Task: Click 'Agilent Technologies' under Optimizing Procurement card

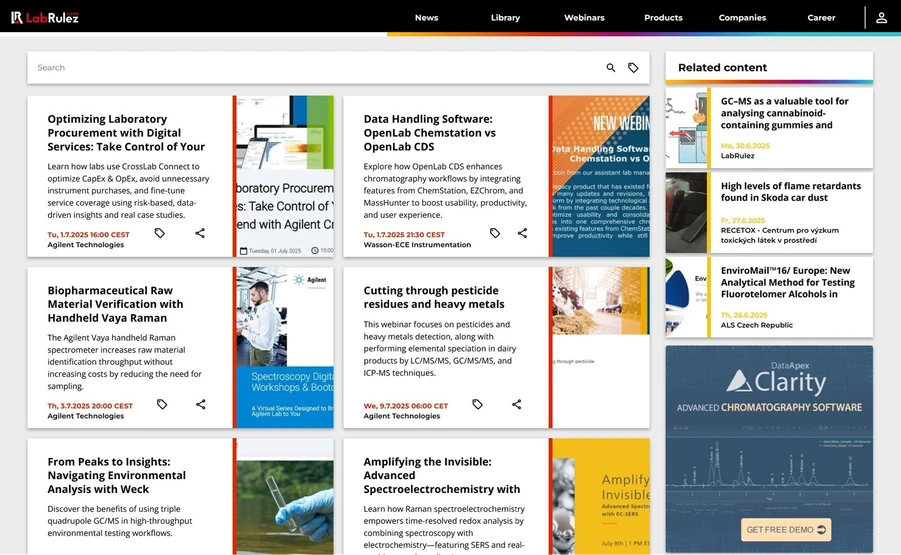Action: pyautogui.click(x=86, y=245)
